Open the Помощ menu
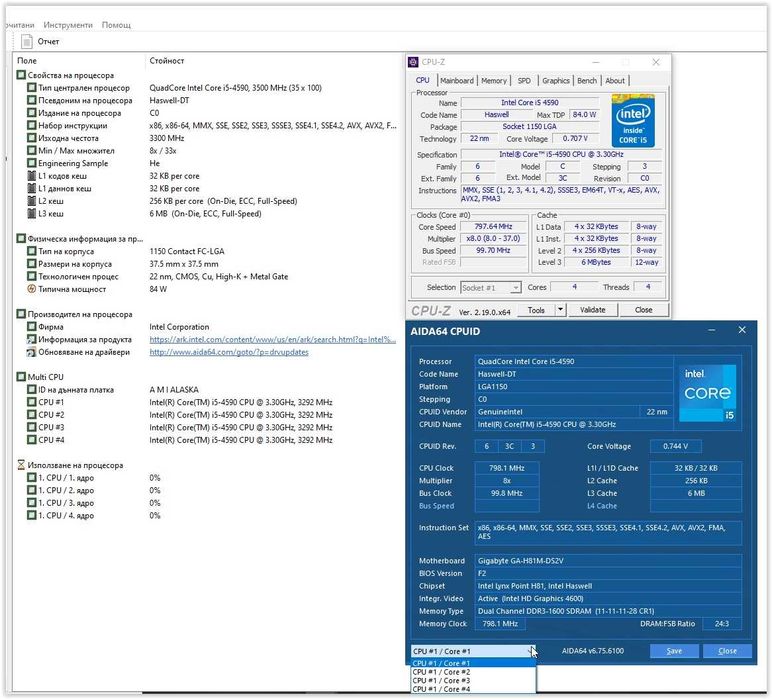Viewport: 772px width, 699px height. [116, 25]
